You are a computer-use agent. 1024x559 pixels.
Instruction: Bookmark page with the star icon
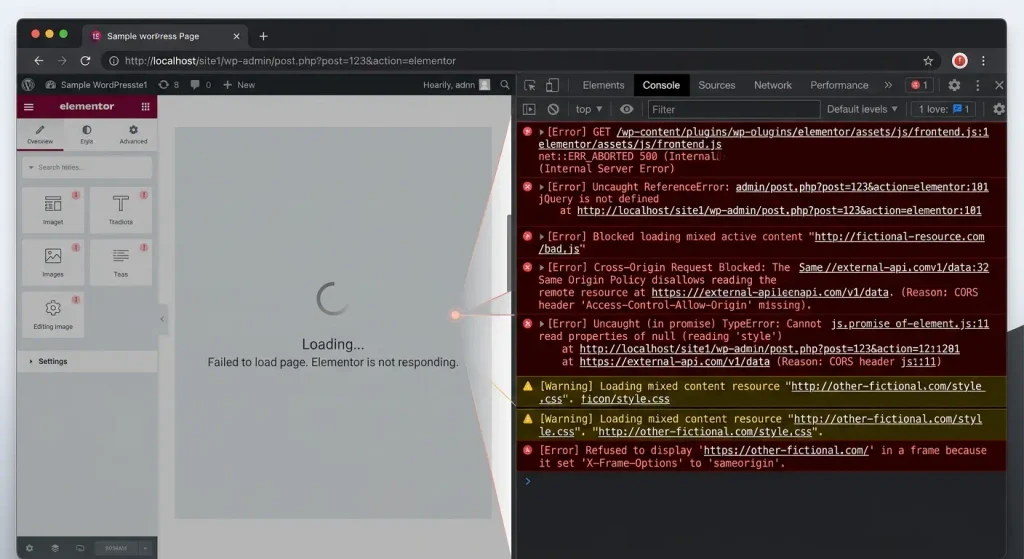click(x=928, y=61)
